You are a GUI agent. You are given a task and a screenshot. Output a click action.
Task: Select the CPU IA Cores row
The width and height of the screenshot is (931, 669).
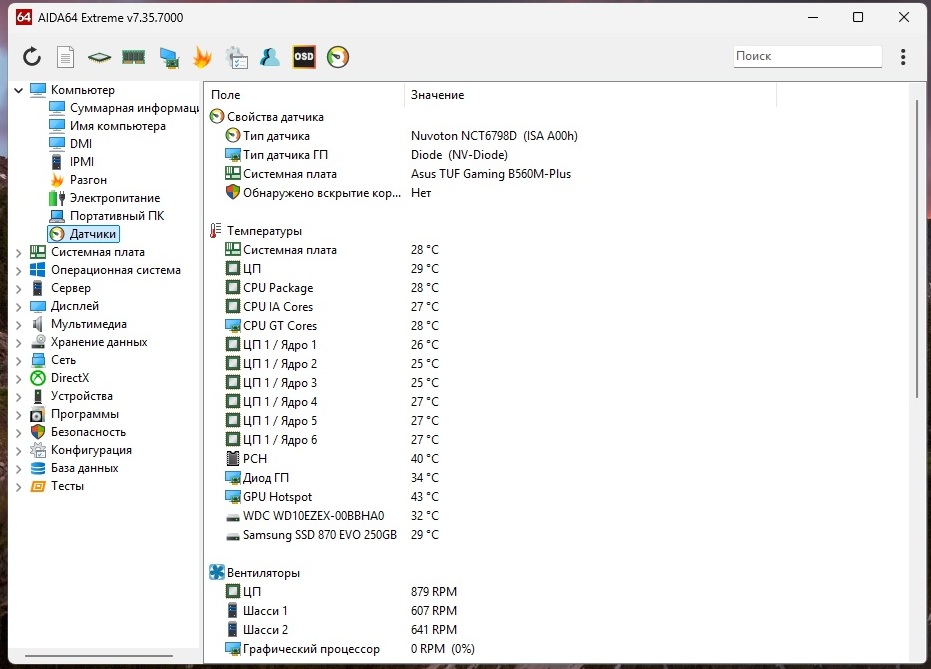point(331,307)
